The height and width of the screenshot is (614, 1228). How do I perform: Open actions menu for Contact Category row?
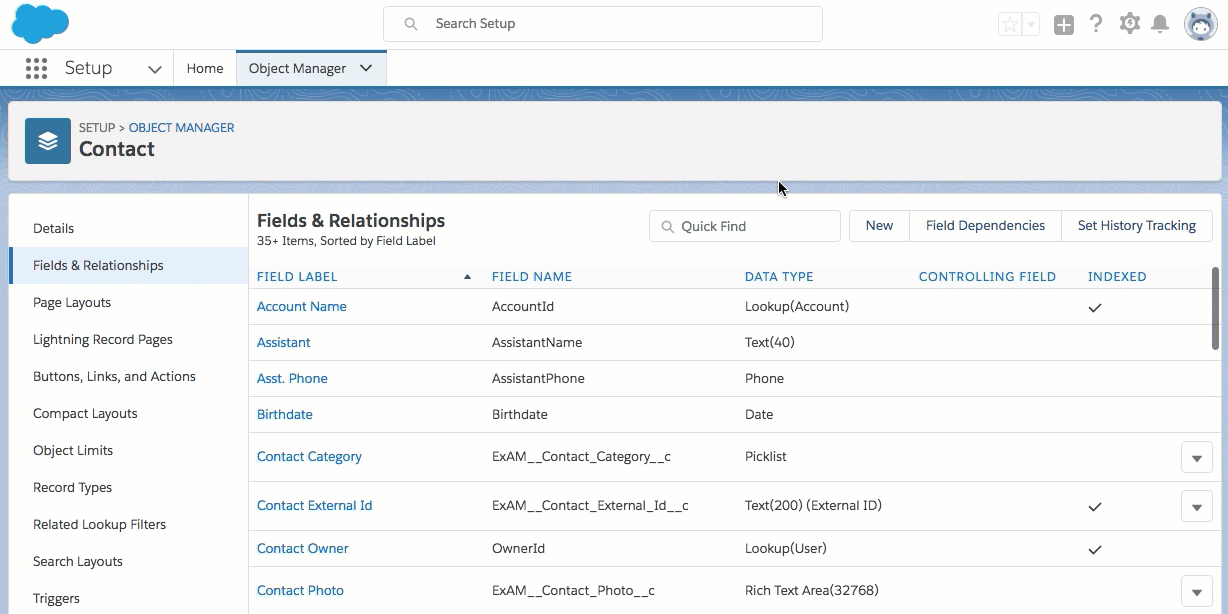pos(1197,457)
